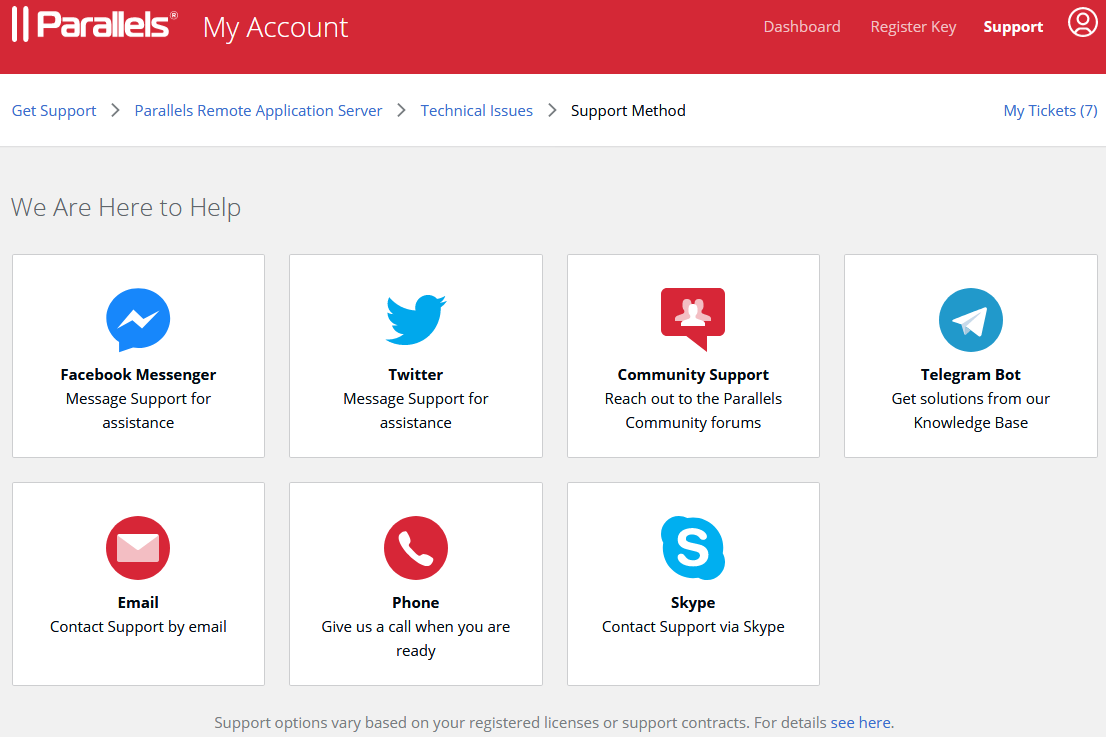Screen dimensions: 1106x737
Task: Click the red Phone handset icon
Action: tap(415, 548)
